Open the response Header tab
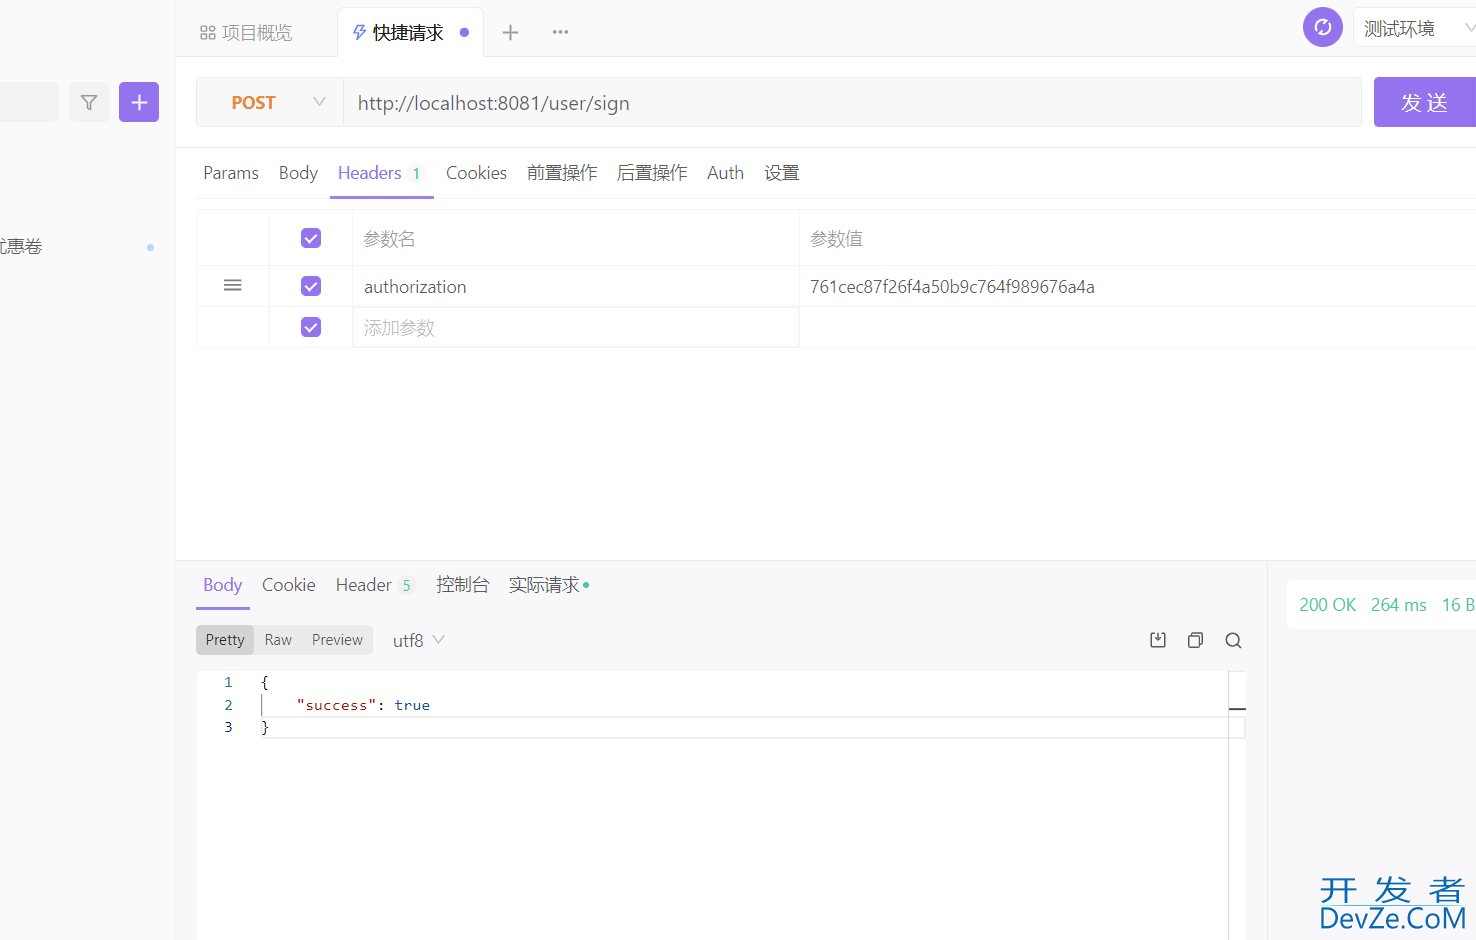The height and width of the screenshot is (940, 1476). click(375, 585)
